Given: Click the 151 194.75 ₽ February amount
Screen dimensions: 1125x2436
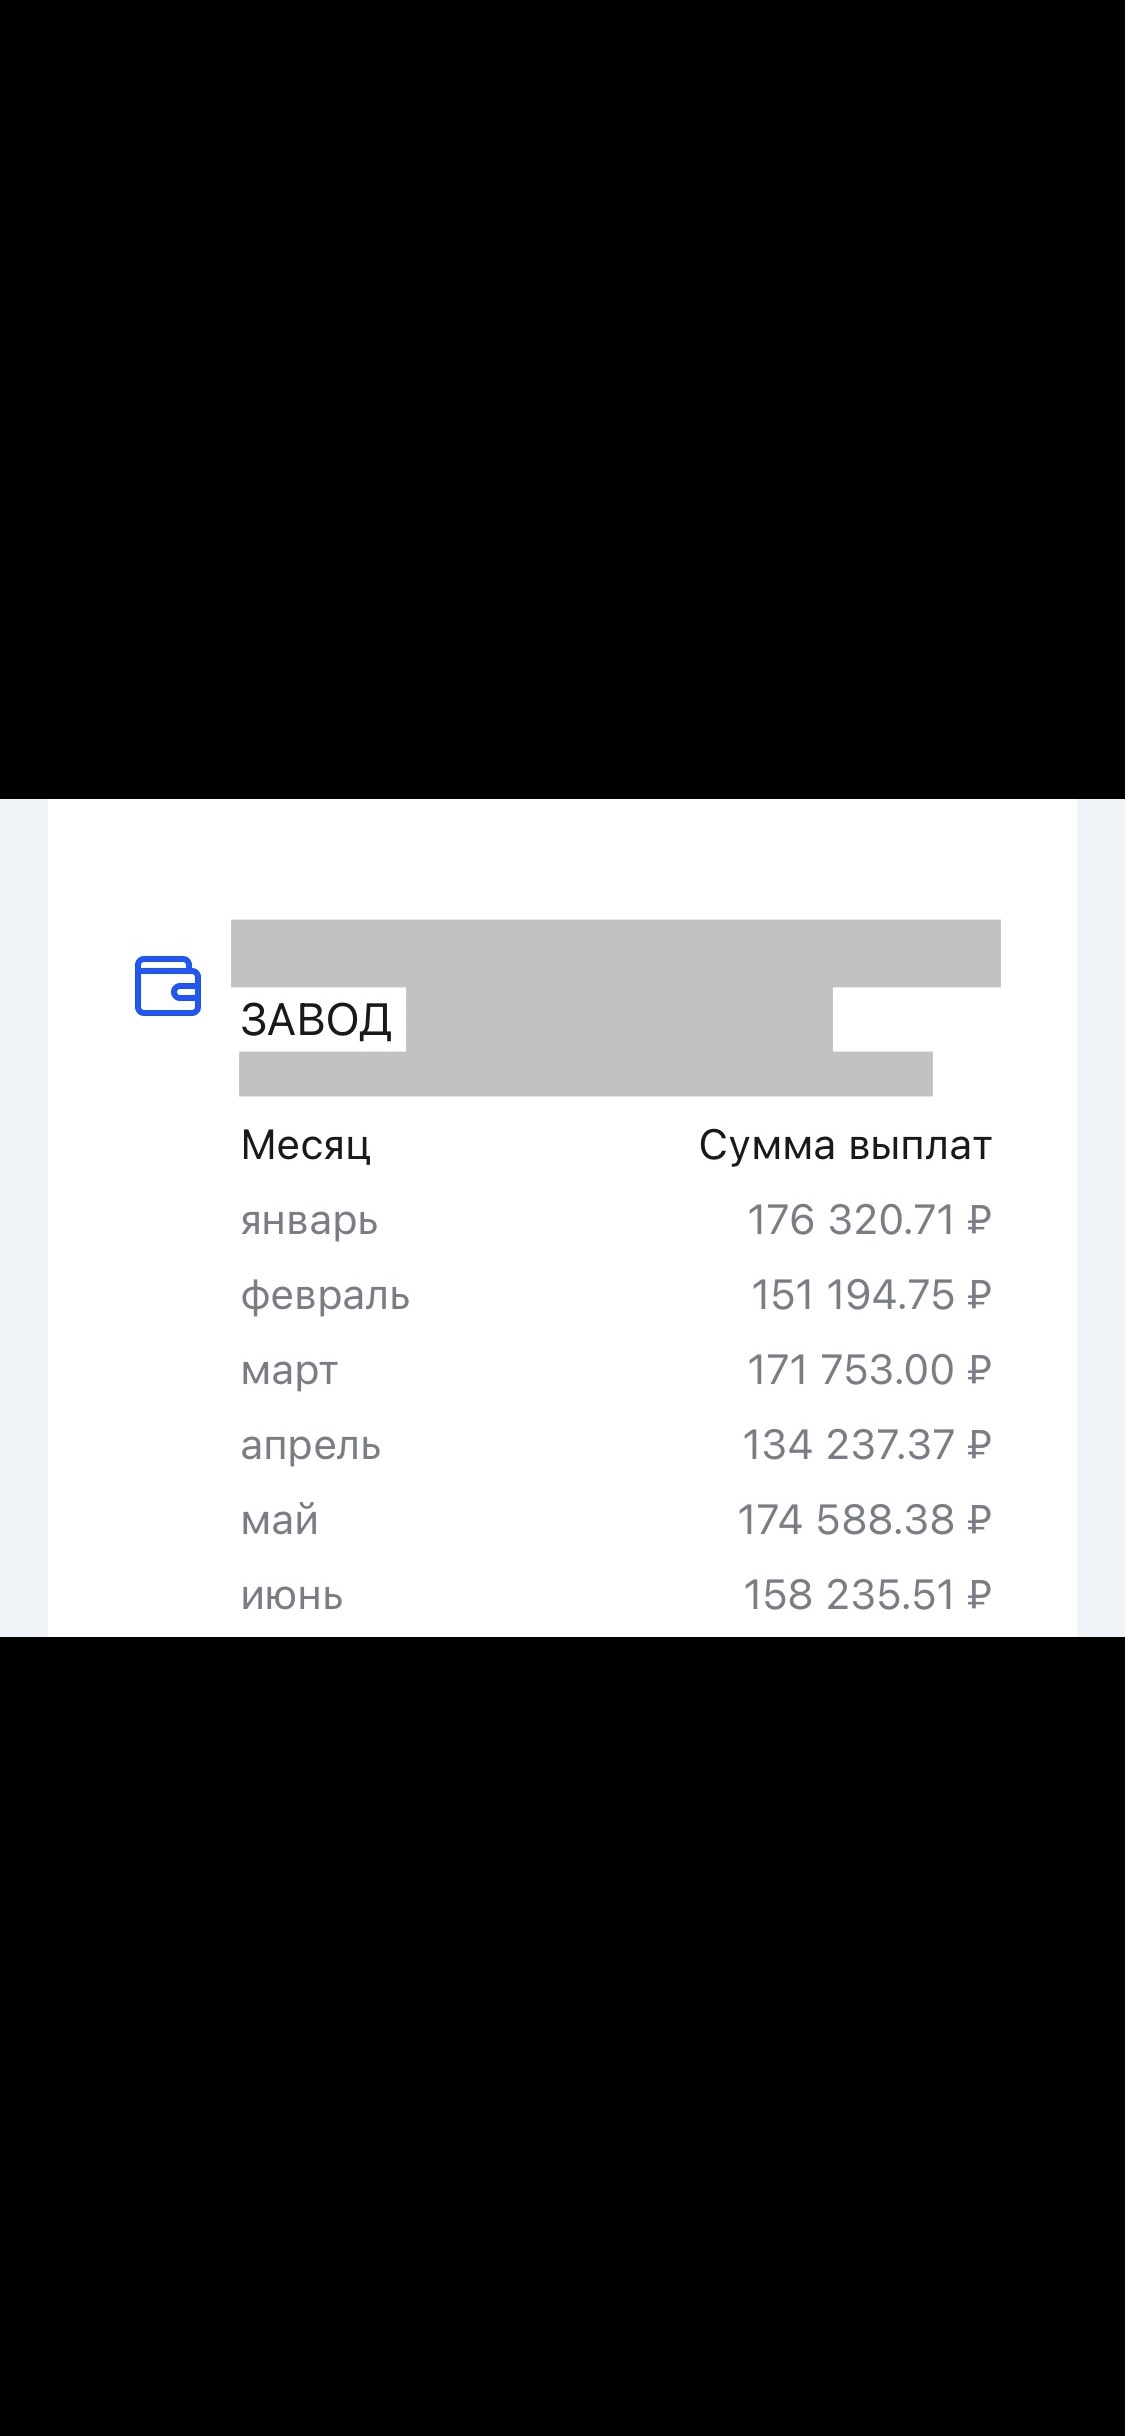Looking at the screenshot, I should click(871, 1295).
